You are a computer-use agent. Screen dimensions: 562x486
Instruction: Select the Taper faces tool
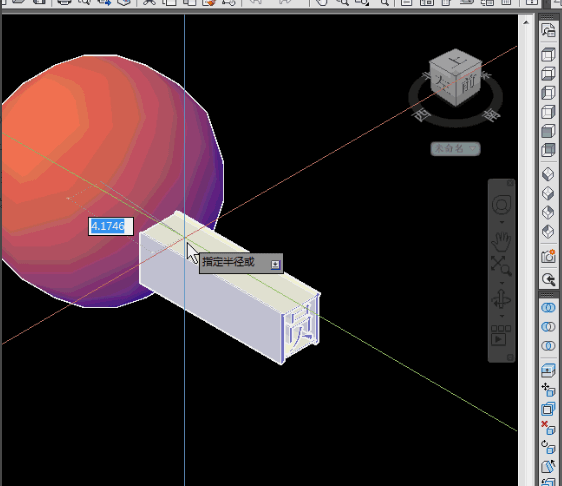point(548,466)
